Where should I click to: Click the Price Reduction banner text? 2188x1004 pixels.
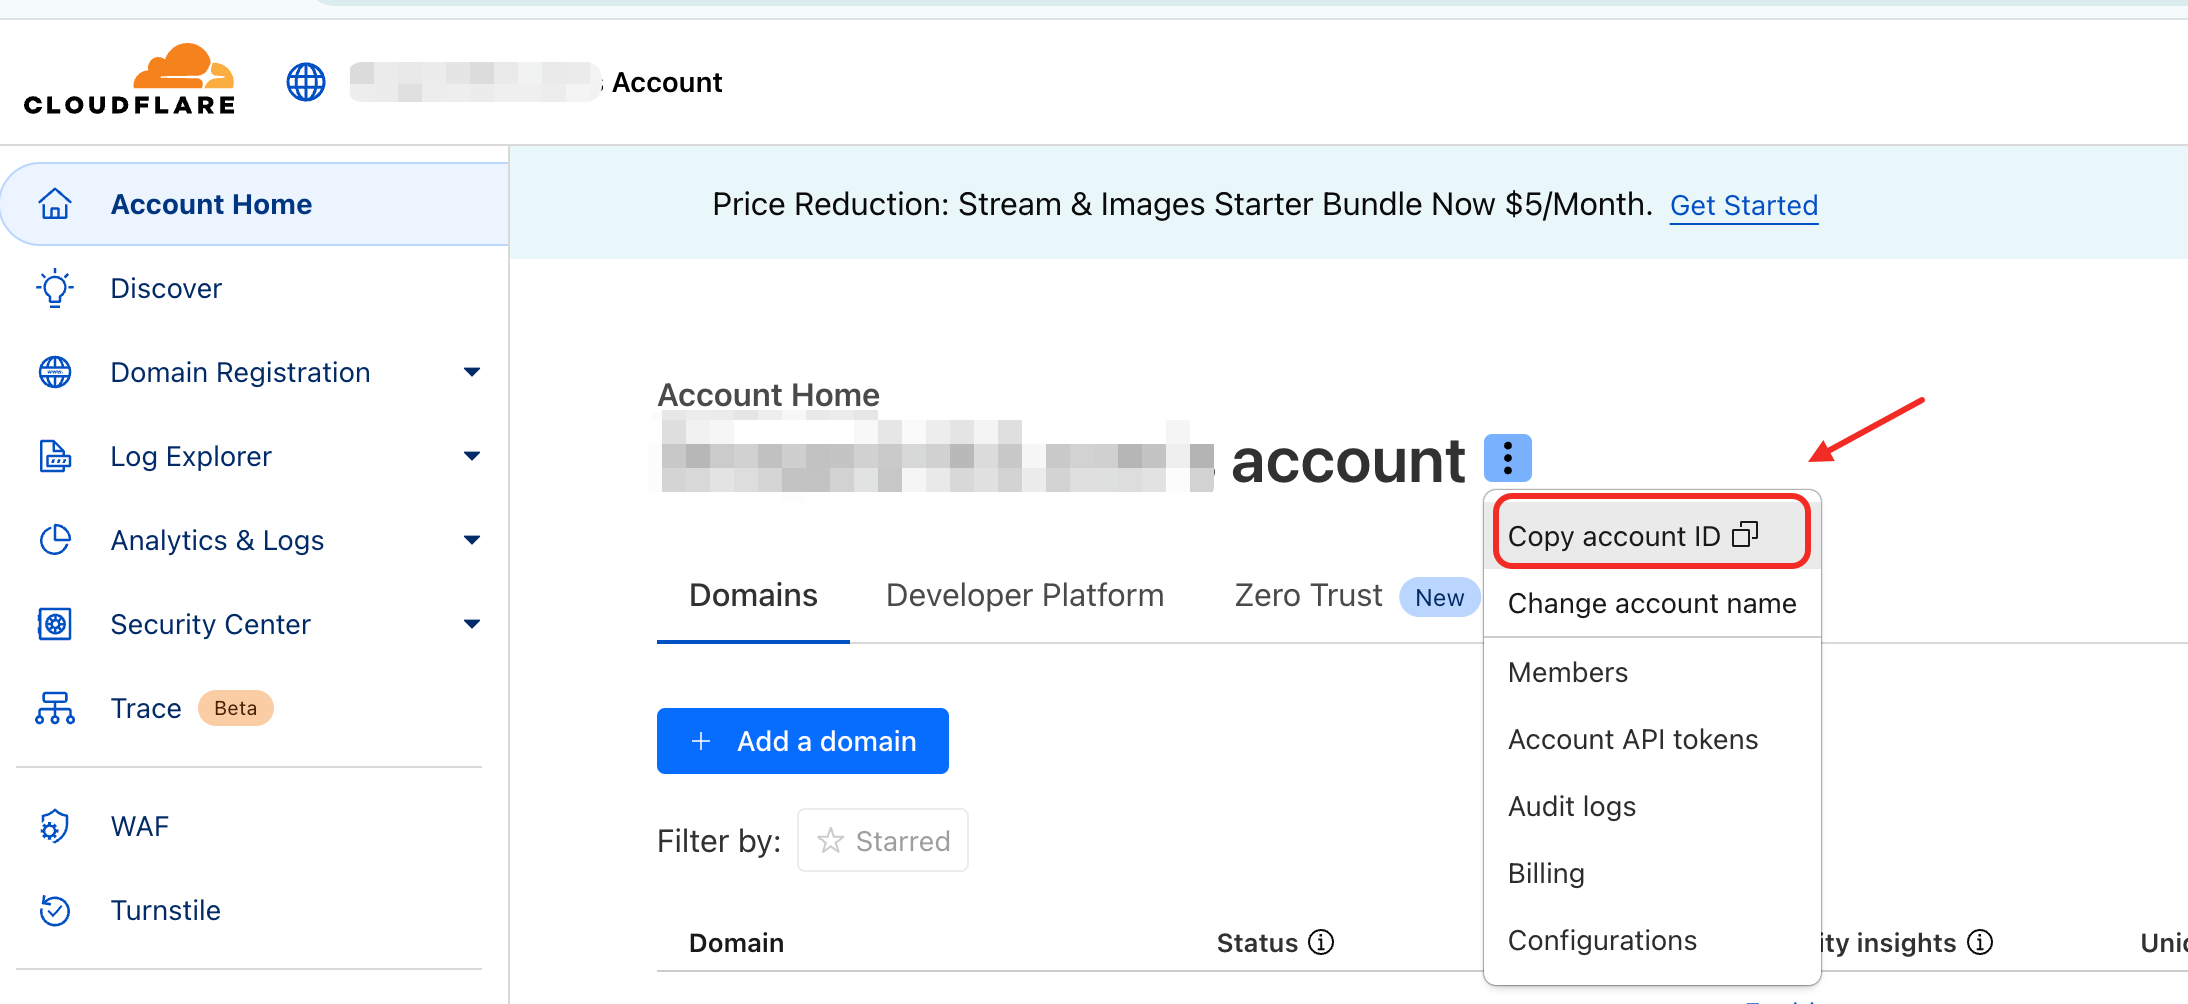click(1182, 204)
